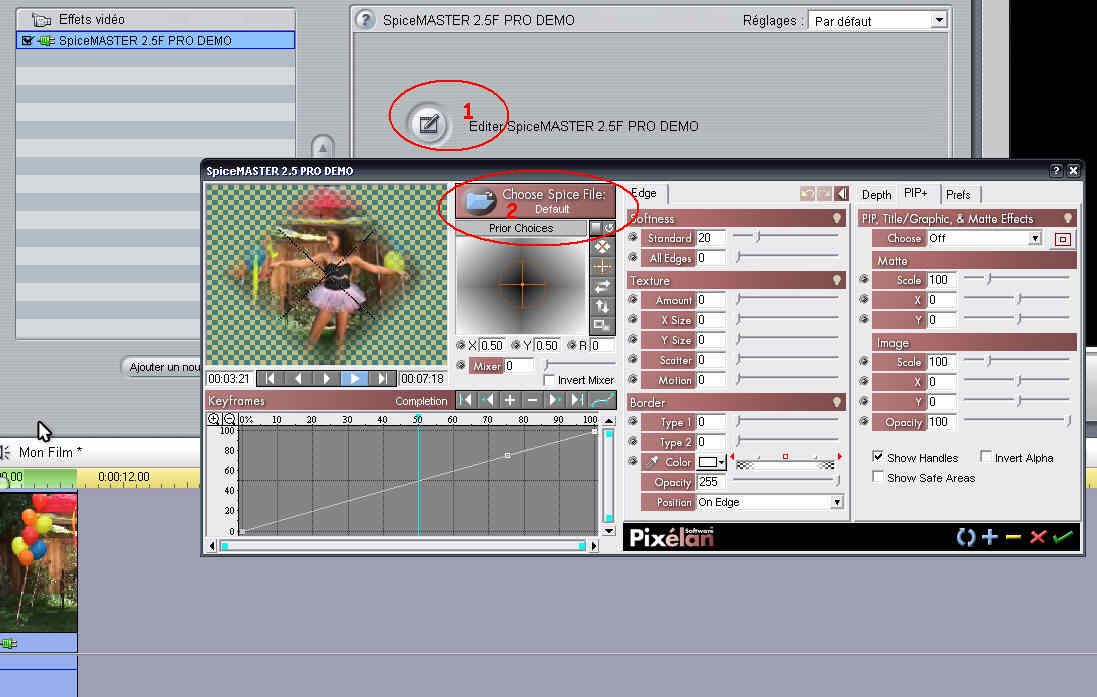Uncheck the Show Handles checkbox

[x=878, y=457]
